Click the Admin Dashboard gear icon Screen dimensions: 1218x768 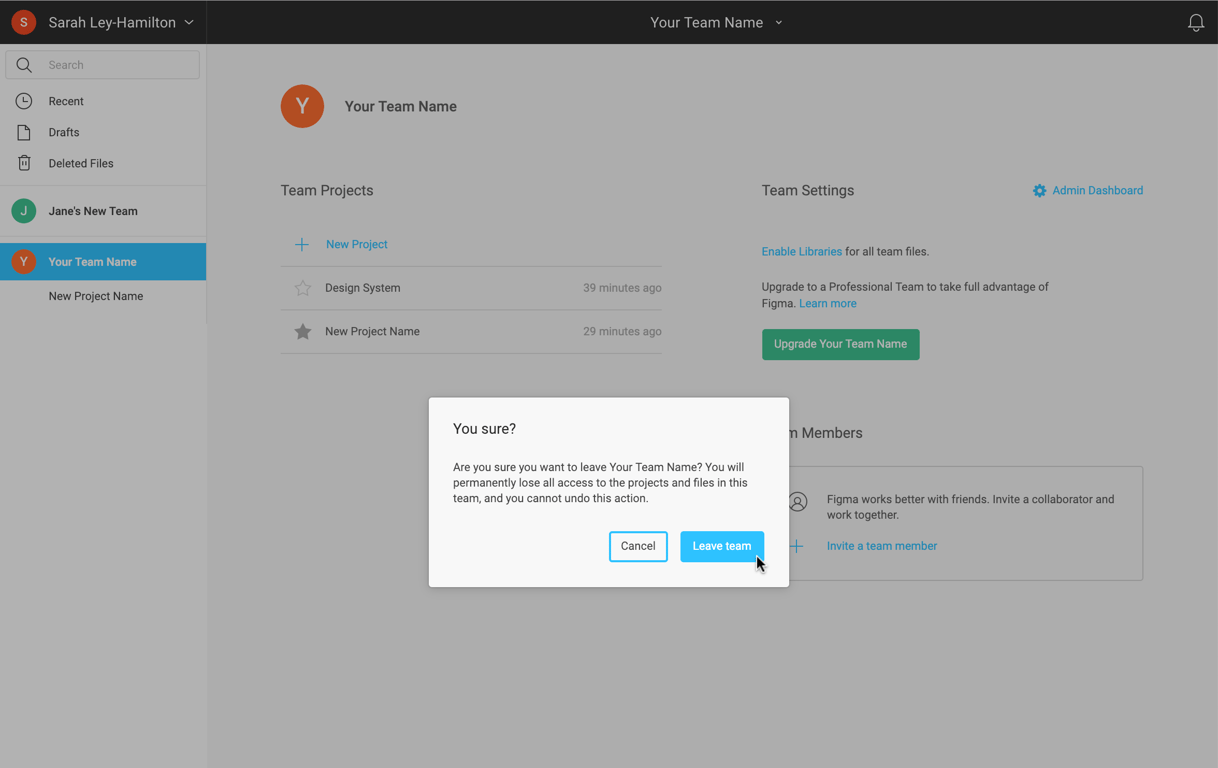tap(1039, 191)
